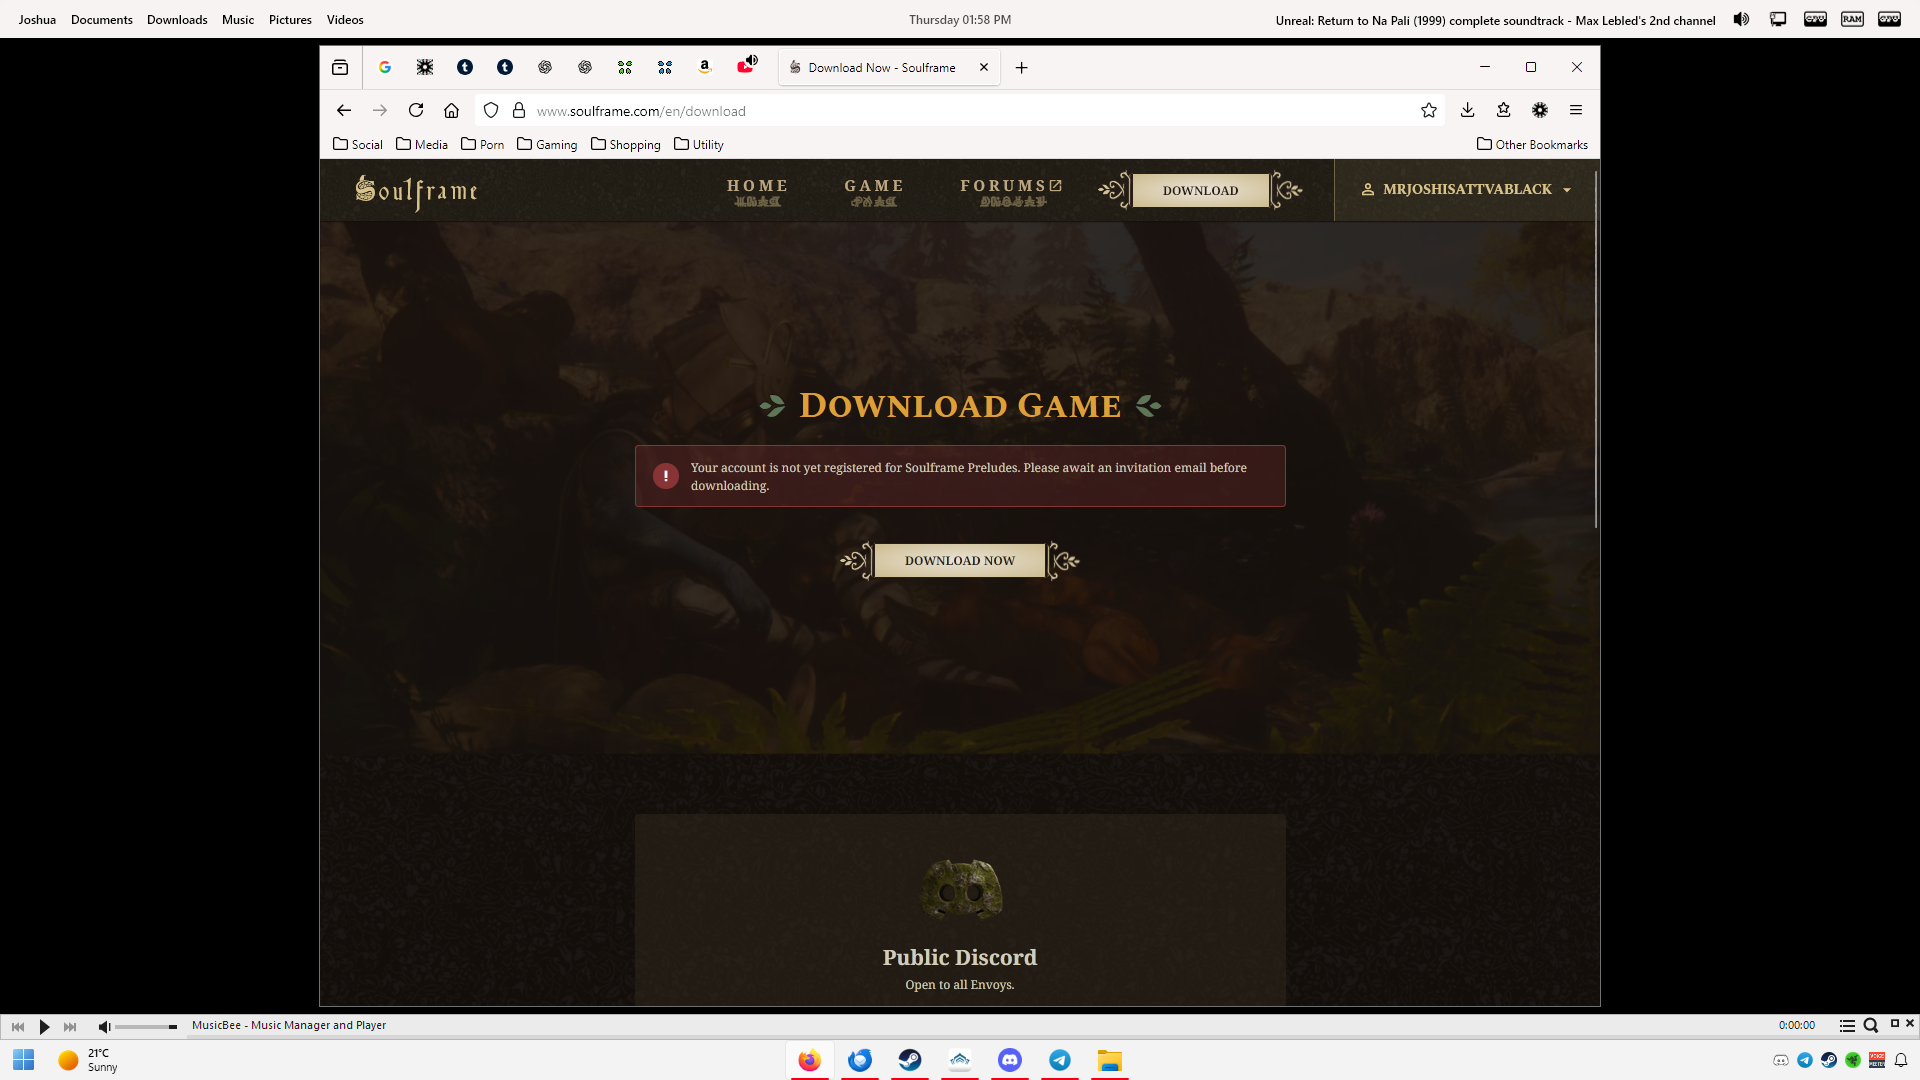Reload the Soulframe page
1920x1080 pixels.
click(x=416, y=111)
